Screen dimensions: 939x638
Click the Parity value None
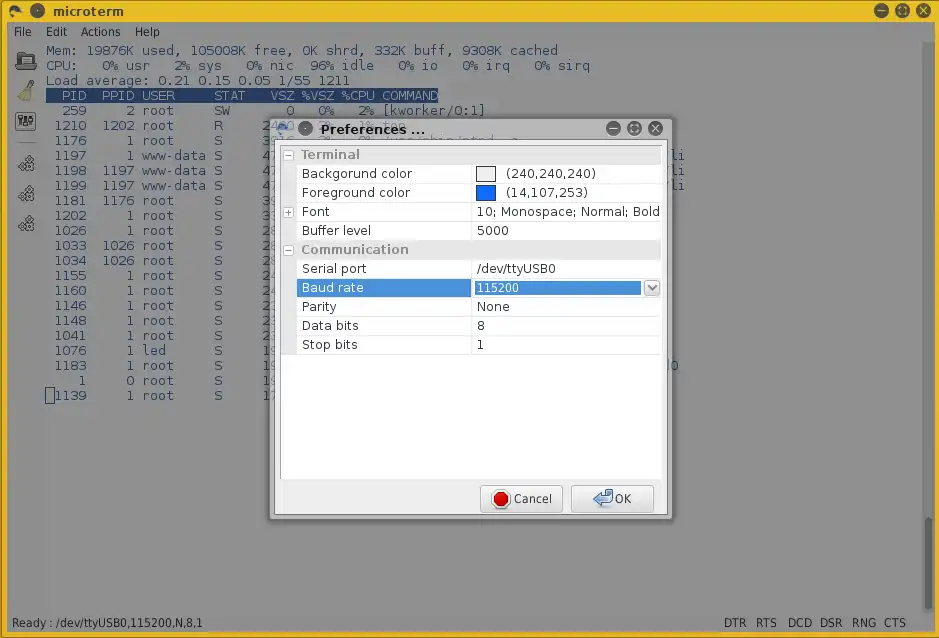493,307
